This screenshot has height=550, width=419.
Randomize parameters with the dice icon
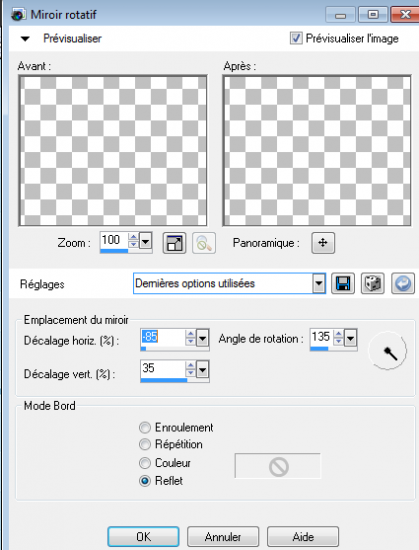pyautogui.click(x=373, y=283)
